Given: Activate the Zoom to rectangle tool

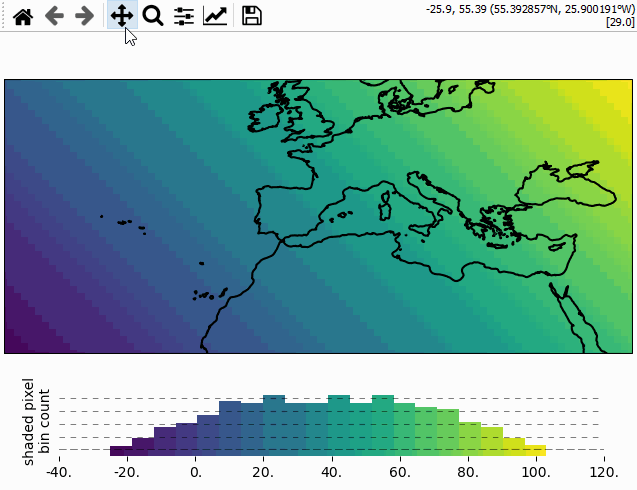Looking at the screenshot, I should click(153, 16).
